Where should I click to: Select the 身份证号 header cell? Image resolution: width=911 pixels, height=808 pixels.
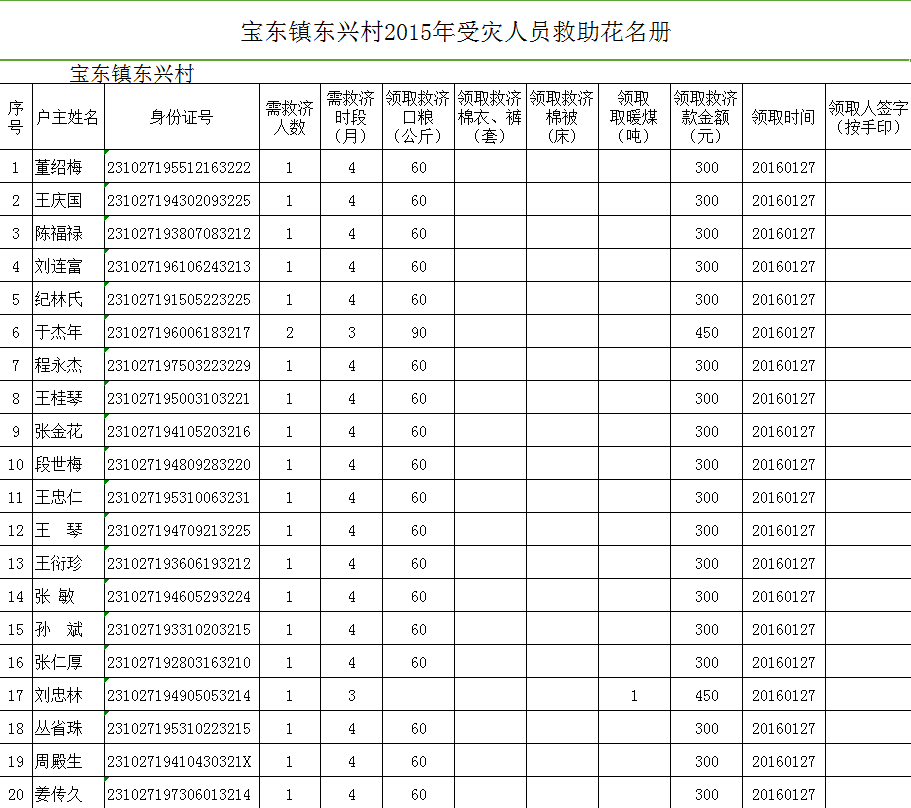tap(182, 117)
